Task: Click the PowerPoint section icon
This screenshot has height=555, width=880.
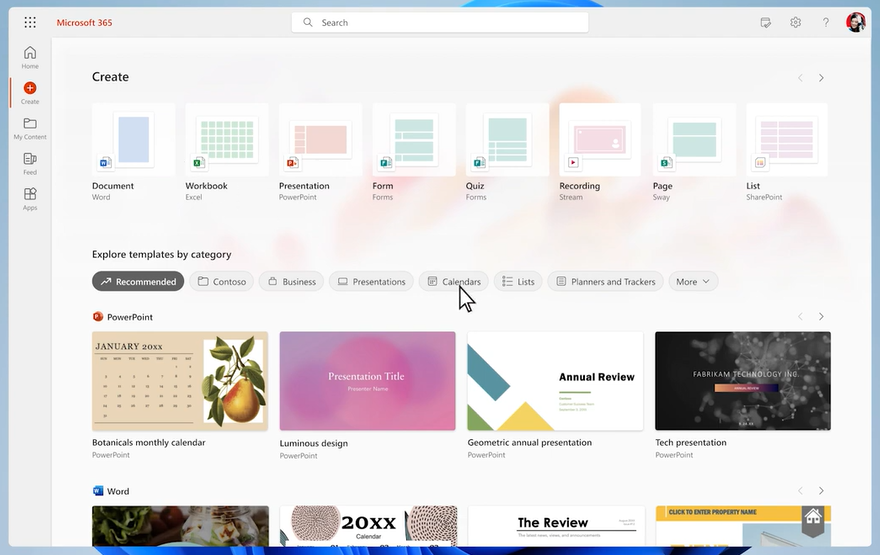Action: 98,317
